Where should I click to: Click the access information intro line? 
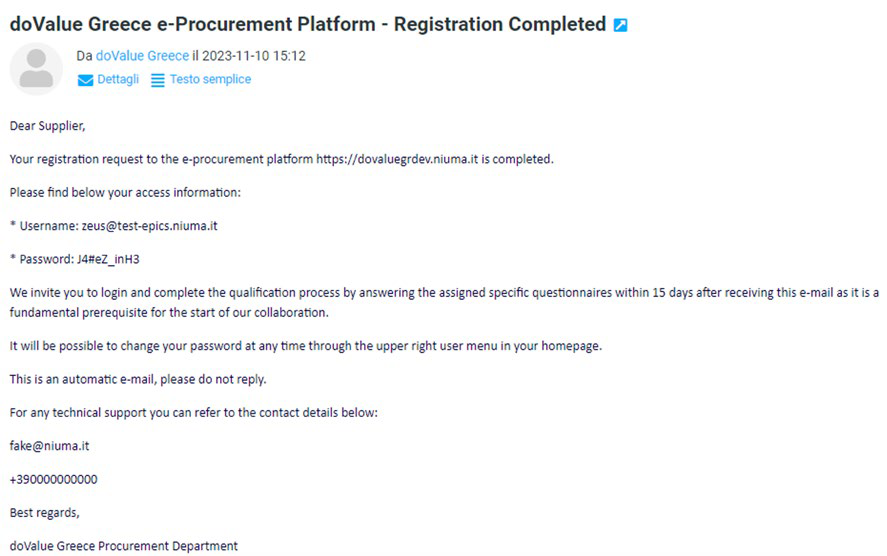click(x=125, y=192)
